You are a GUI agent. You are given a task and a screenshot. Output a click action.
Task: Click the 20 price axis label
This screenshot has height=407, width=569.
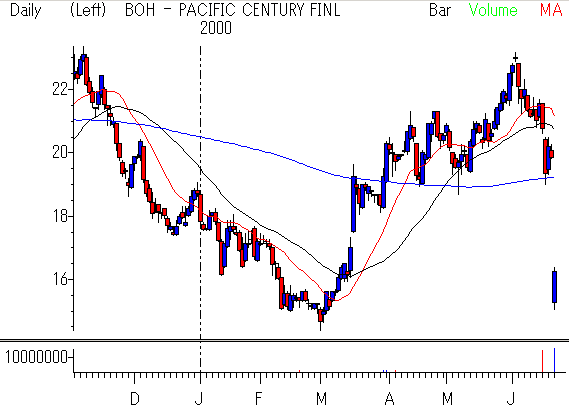(60, 152)
